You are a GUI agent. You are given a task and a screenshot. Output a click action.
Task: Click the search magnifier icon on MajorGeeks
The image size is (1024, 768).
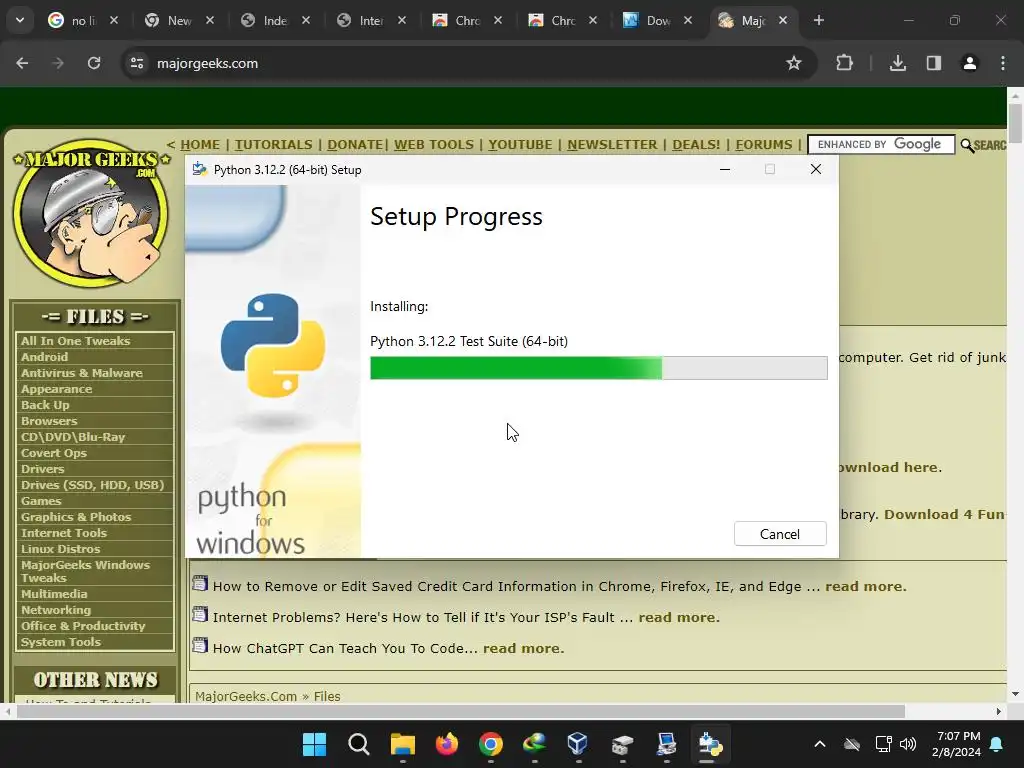click(967, 145)
